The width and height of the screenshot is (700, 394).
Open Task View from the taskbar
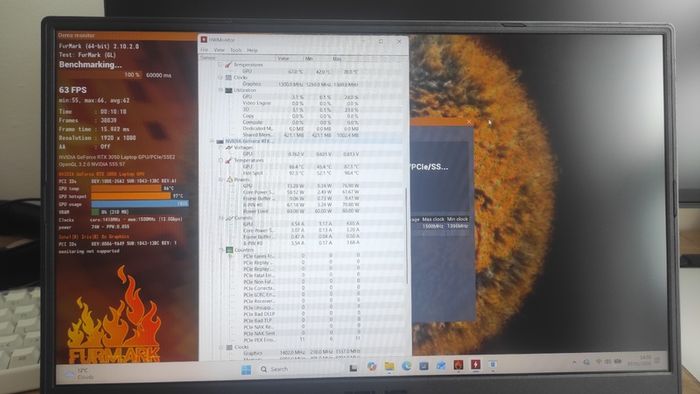pos(353,368)
